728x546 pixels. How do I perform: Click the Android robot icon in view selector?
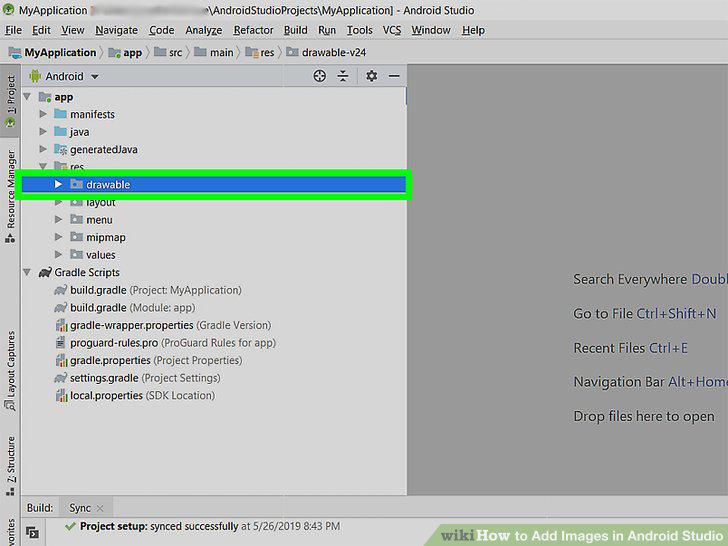[x=35, y=76]
